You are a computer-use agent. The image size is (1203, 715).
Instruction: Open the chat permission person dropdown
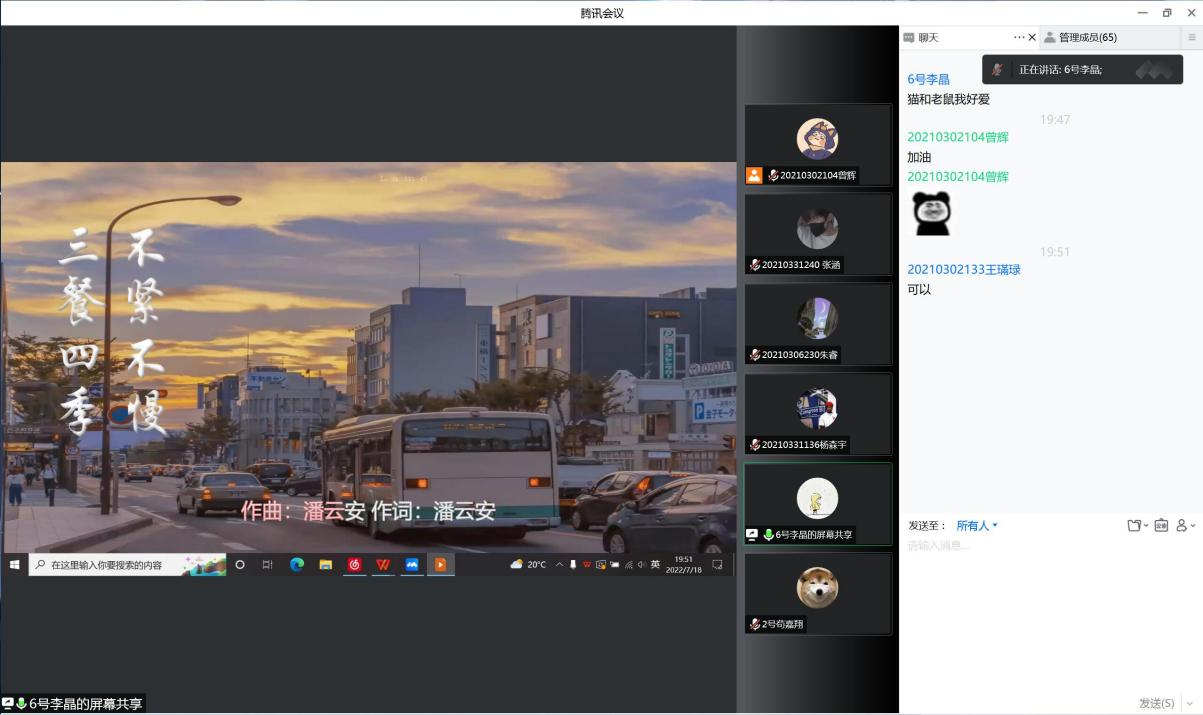tap(1185, 525)
